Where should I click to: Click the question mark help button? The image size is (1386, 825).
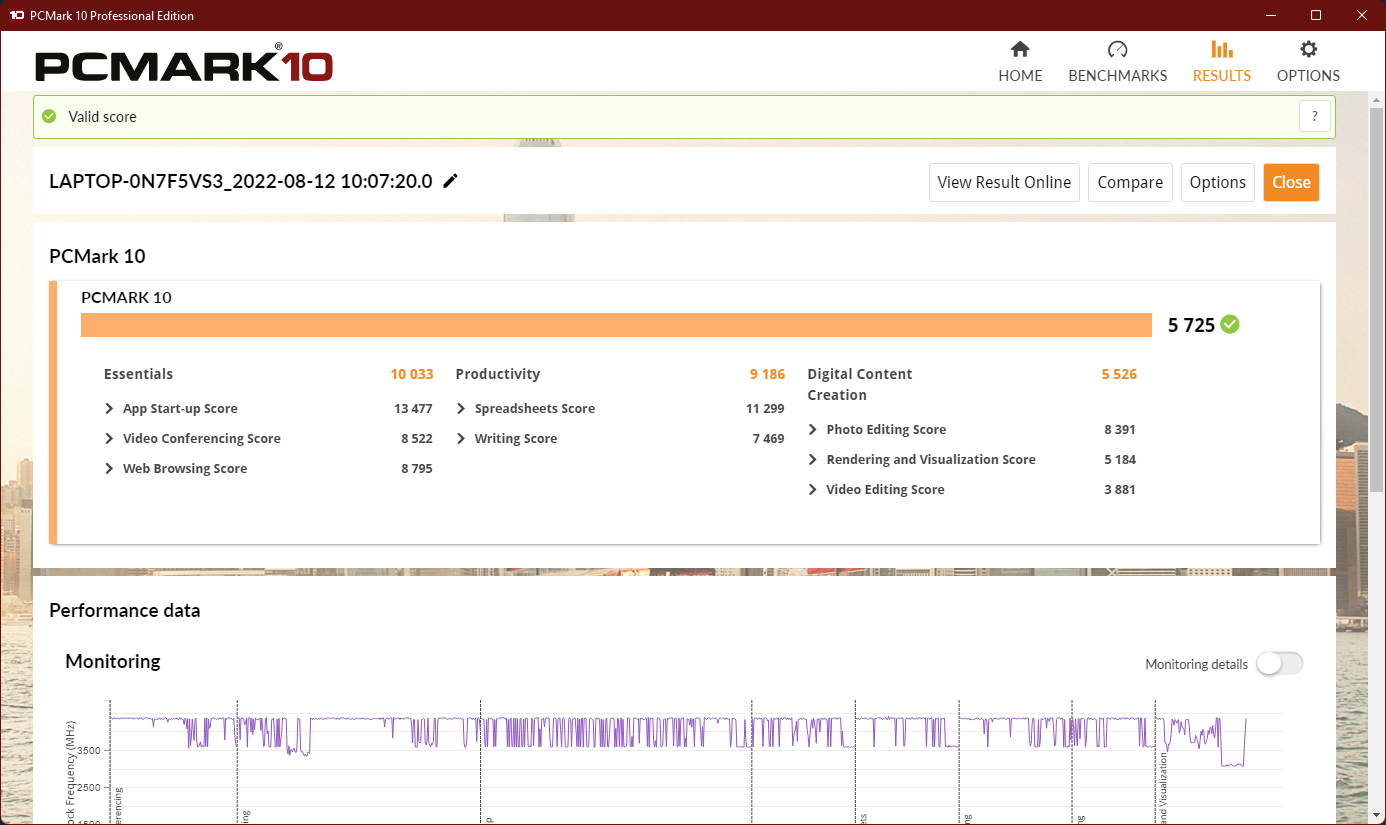(1315, 116)
